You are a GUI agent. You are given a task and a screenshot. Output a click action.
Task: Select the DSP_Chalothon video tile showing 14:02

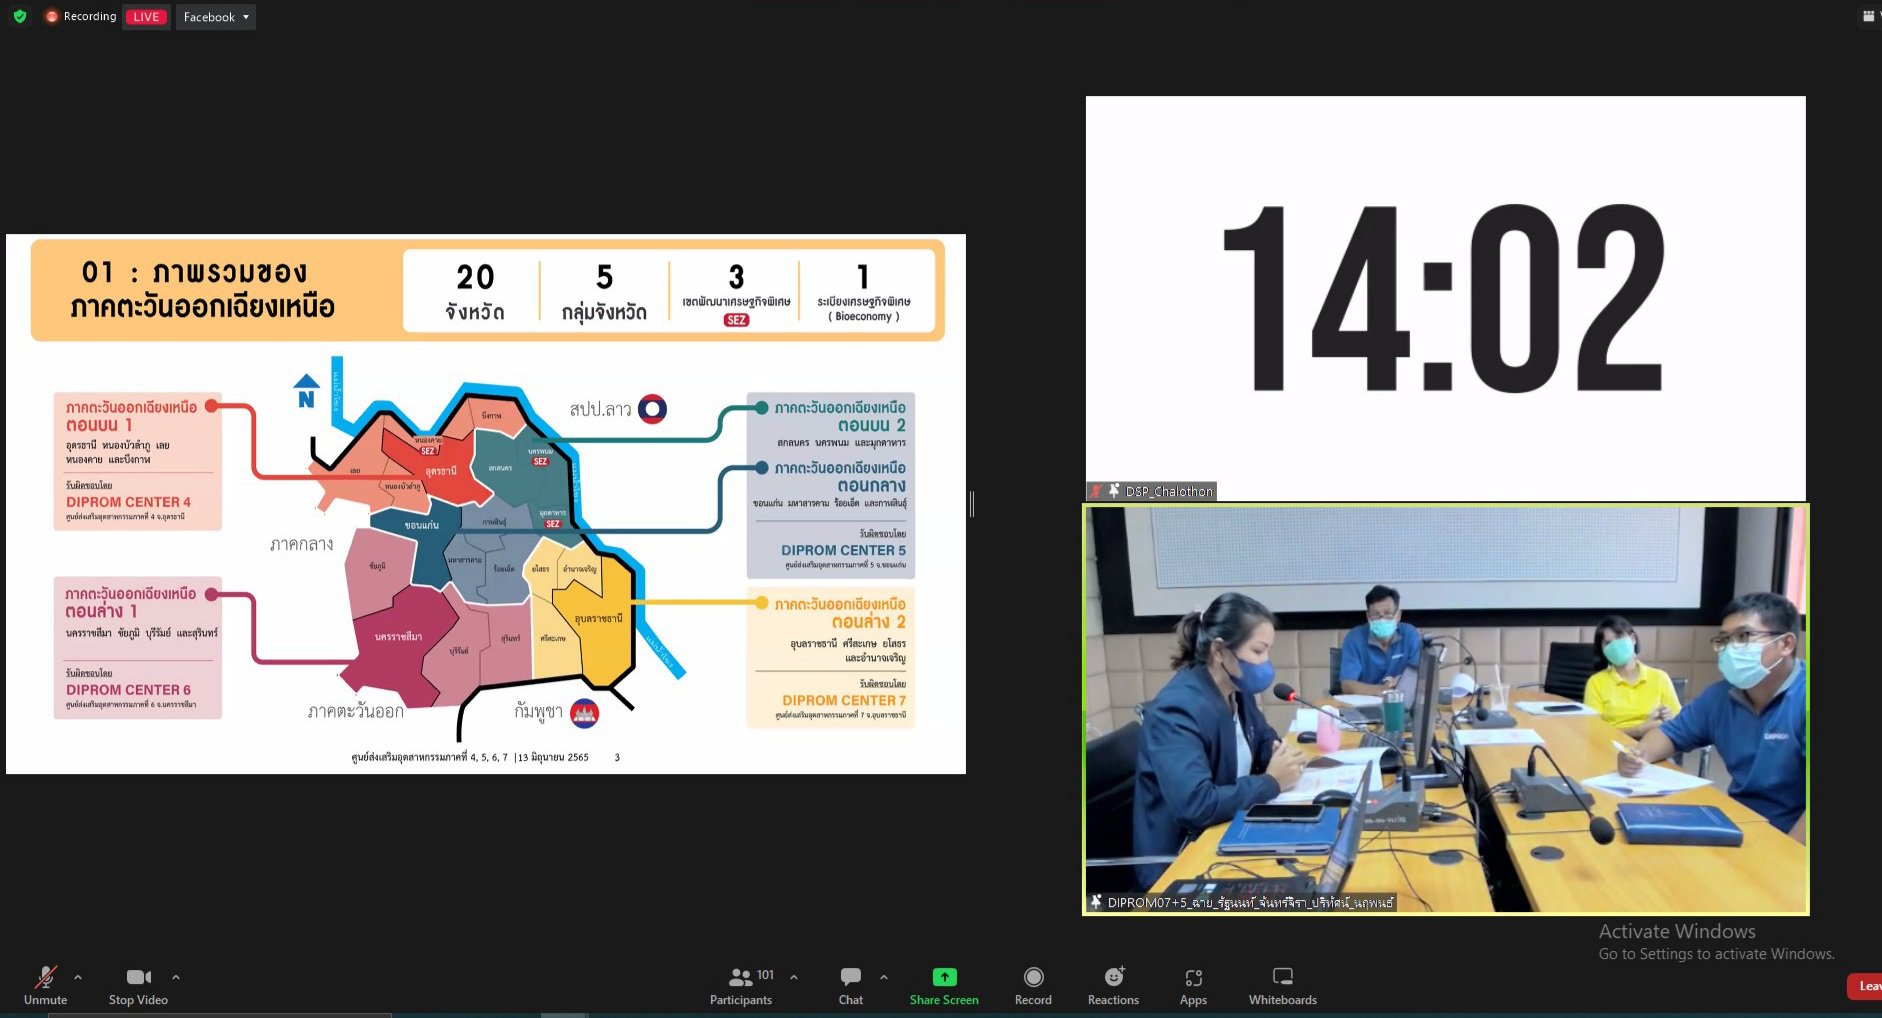pos(1445,298)
